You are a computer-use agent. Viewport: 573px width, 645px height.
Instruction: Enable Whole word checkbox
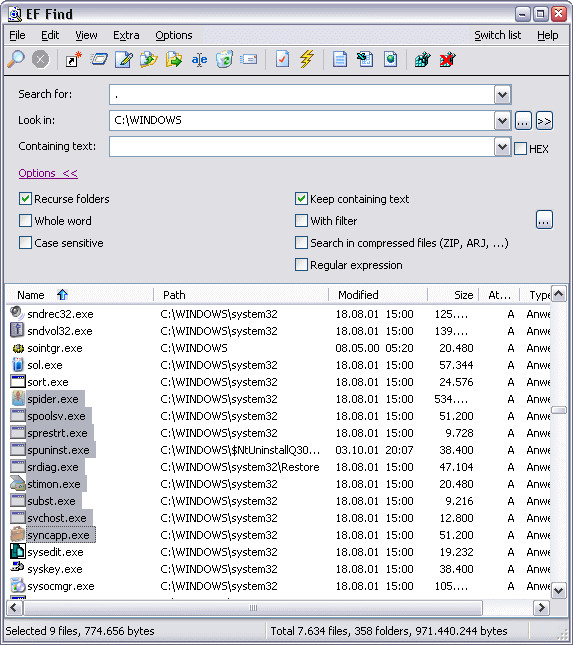click(25, 220)
